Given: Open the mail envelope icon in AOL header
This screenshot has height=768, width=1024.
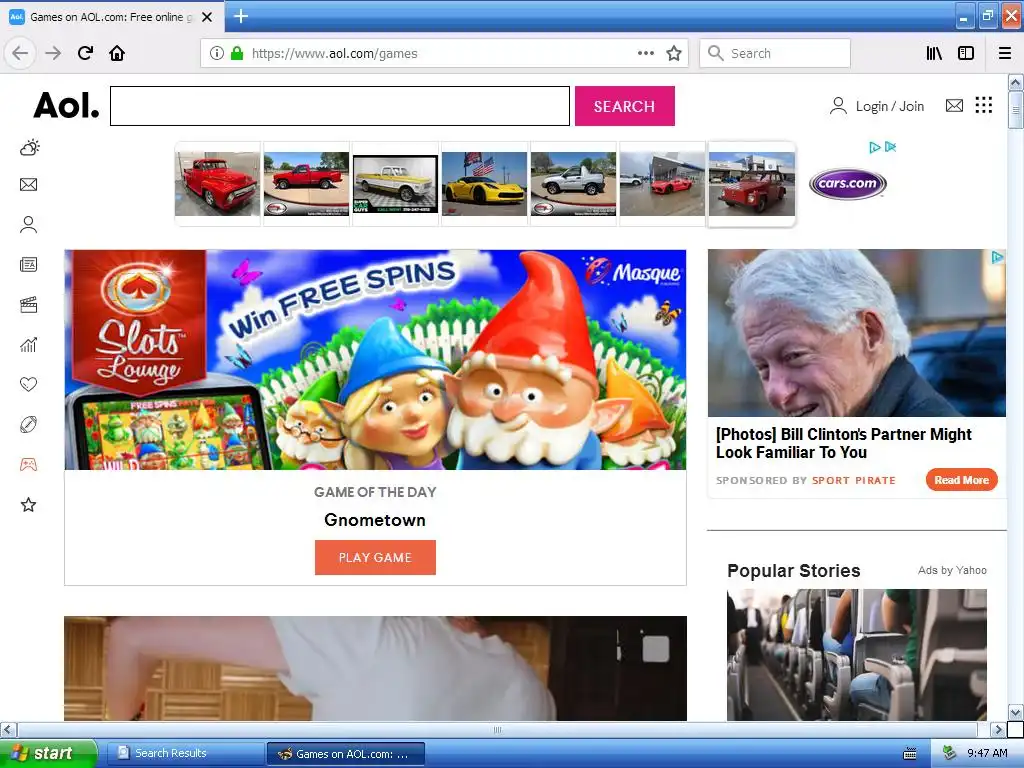Looking at the screenshot, I should click(954, 105).
